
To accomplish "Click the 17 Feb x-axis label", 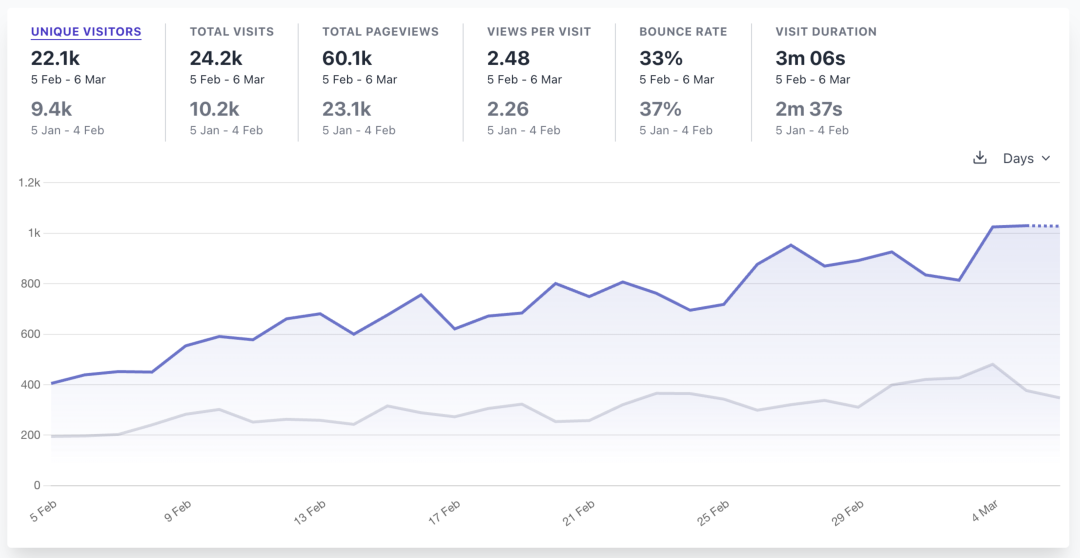I will click(444, 513).
